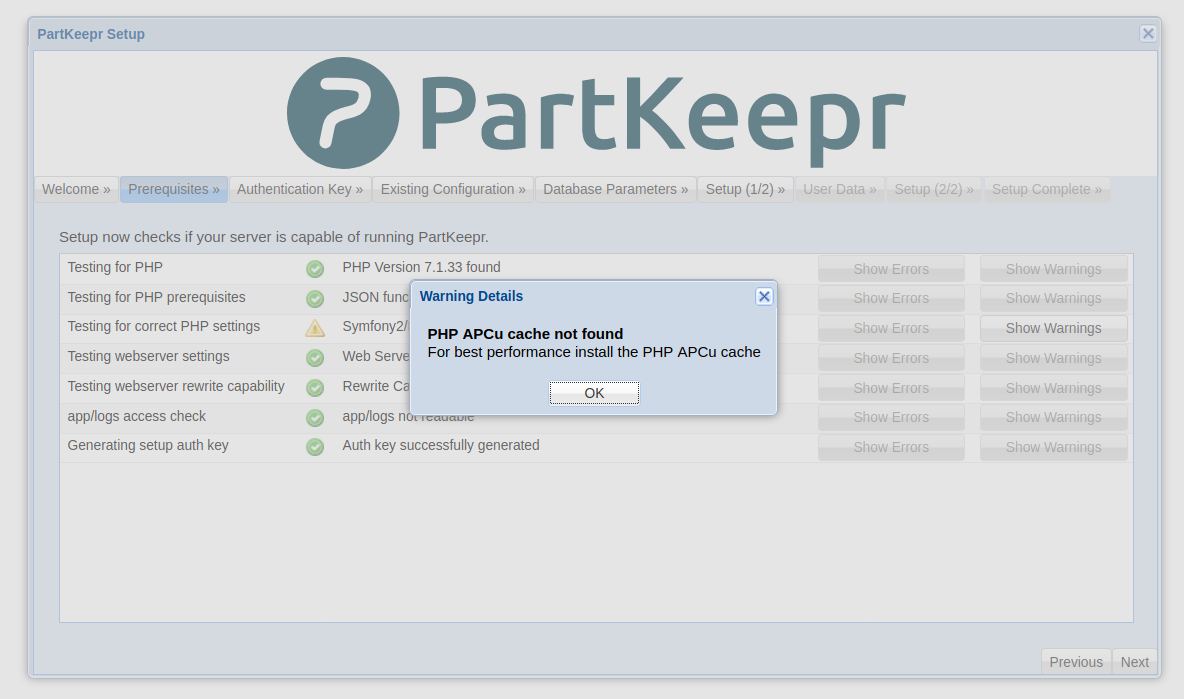Click the PartKeepr Setup window title
This screenshot has height=699, width=1184.
click(x=91, y=34)
